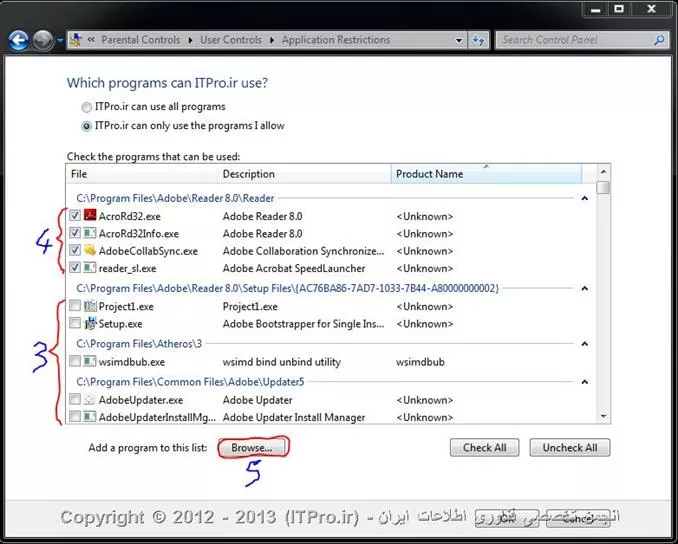The image size is (678, 544).
Task: Click 'Adobe Reader 8.0' description in AcroRd32.exe row
Action: pyautogui.click(x=262, y=216)
